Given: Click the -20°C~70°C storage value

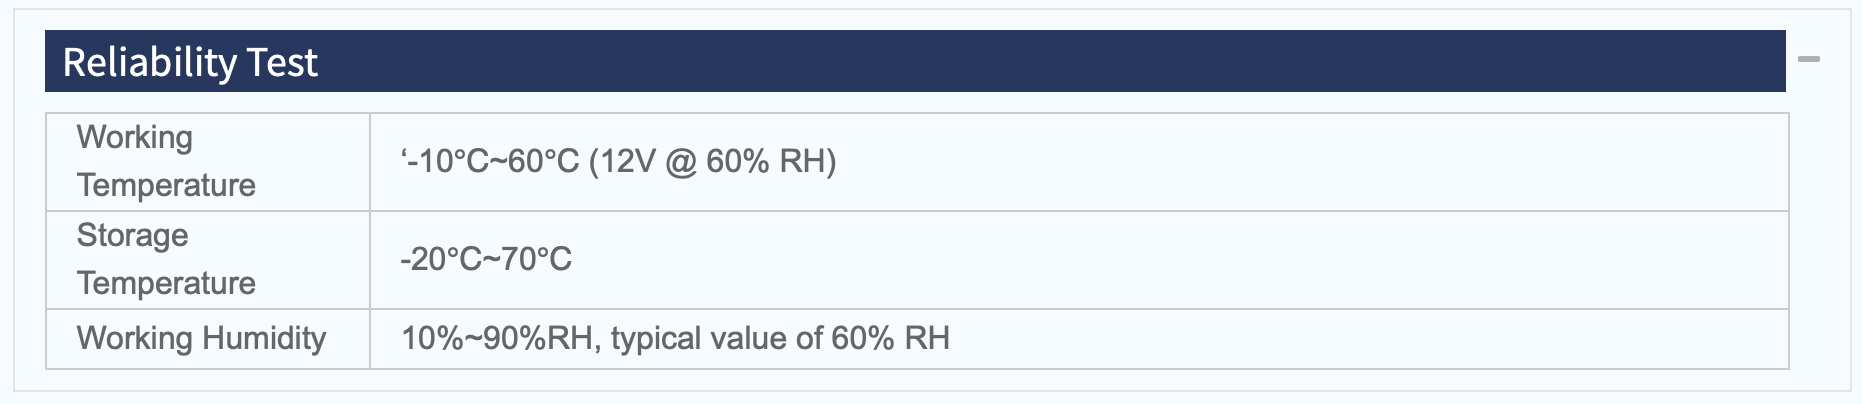Looking at the screenshot, I should point(486,259).
